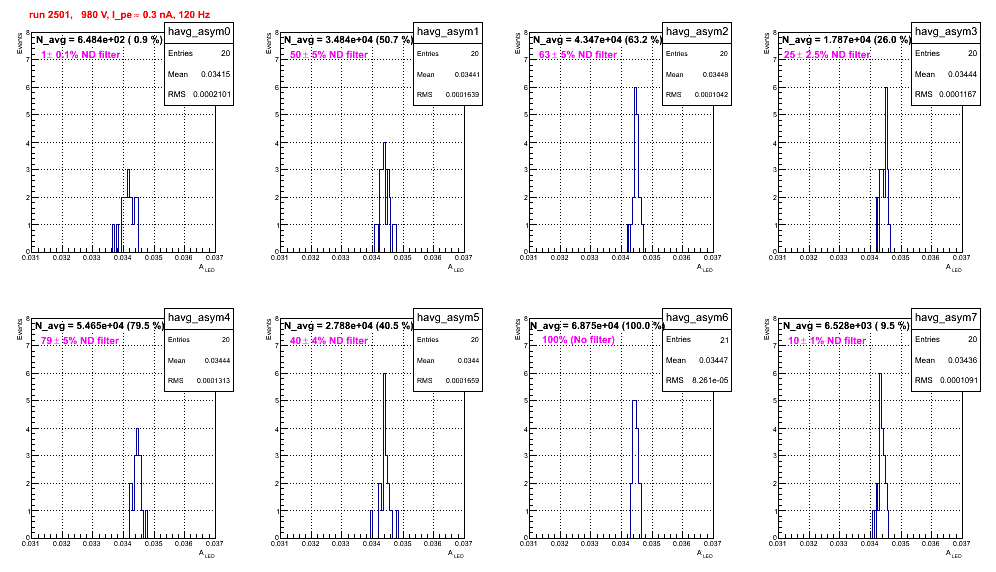The height and width of the screenshot is (572, 996).
Task: Click the magenta 79± 5% ND filter label
Action: (x=80, y=341)
